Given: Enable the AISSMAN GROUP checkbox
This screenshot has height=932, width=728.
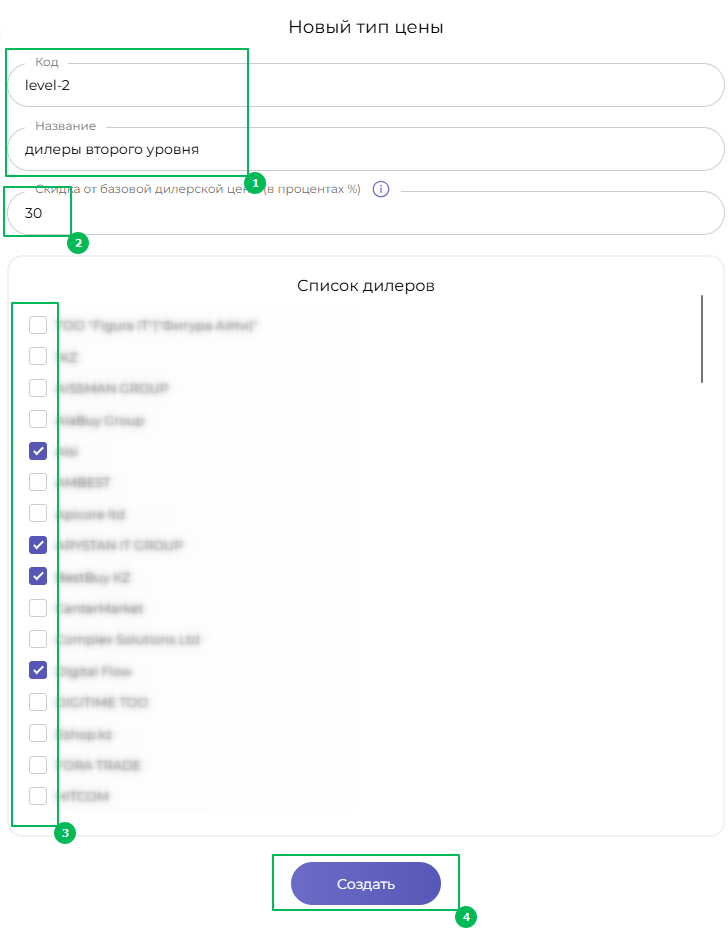Looking at the screenshot, I should click(x=38, y=388).
